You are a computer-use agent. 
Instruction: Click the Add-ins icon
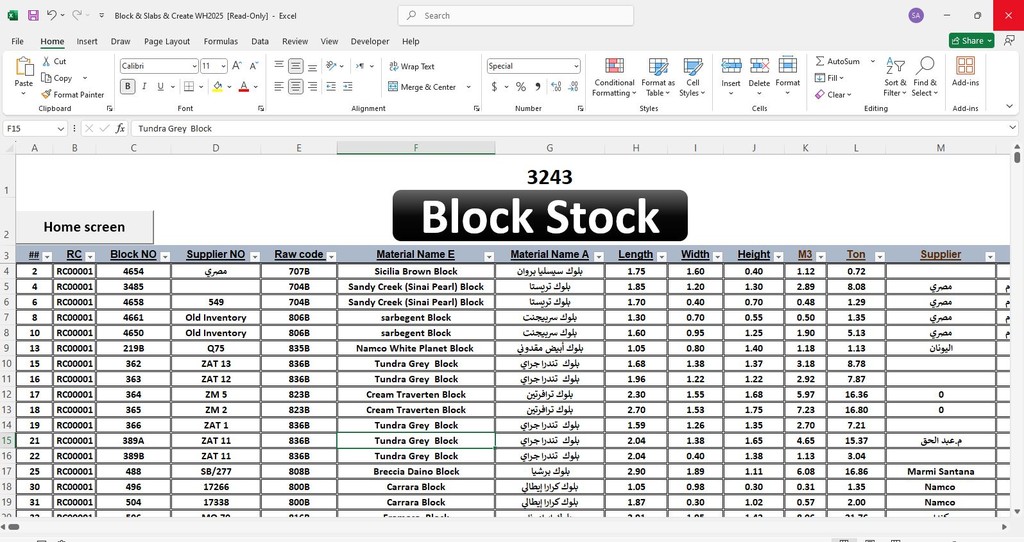click(965, 72)
